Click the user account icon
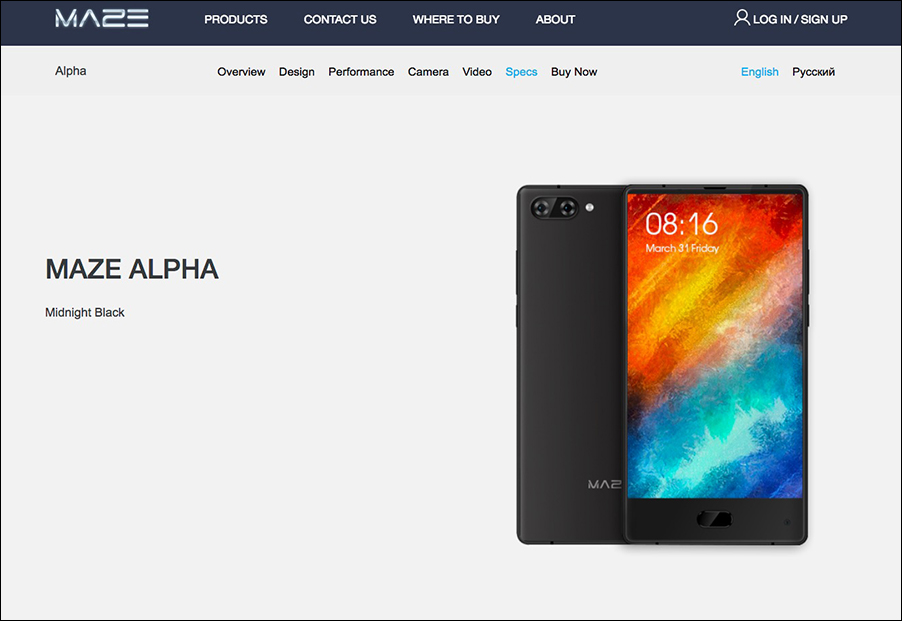The height and width of the screenshot is (621, 902). [742, 18]
